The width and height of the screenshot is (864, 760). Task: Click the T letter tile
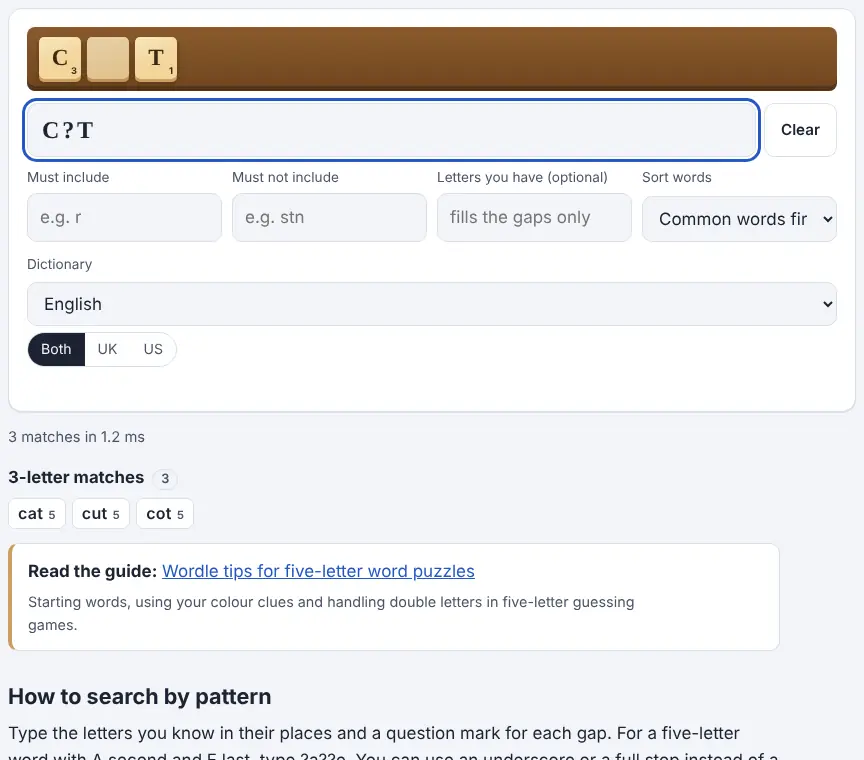(x=156, y=59)
